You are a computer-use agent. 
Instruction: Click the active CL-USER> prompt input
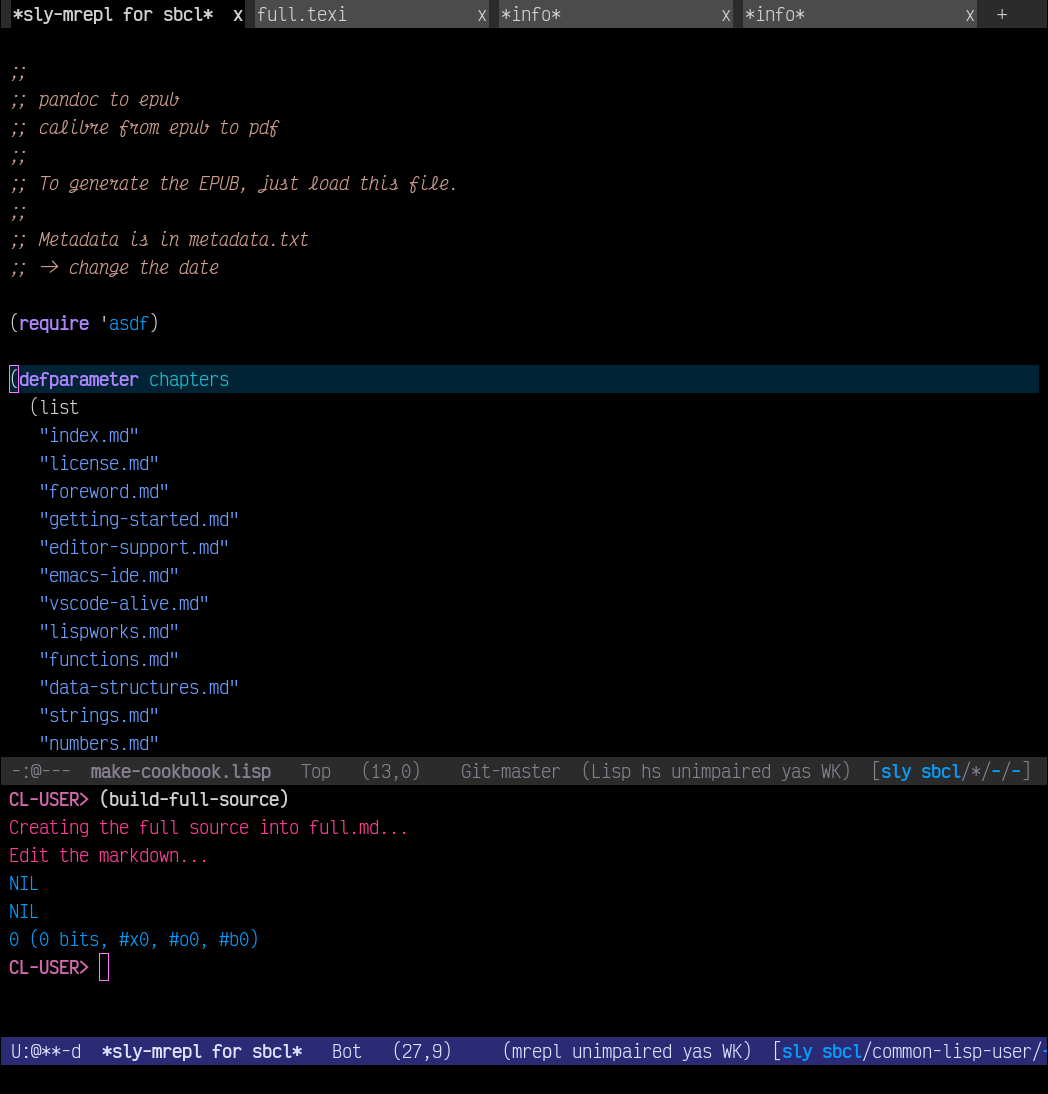[104, 968]
